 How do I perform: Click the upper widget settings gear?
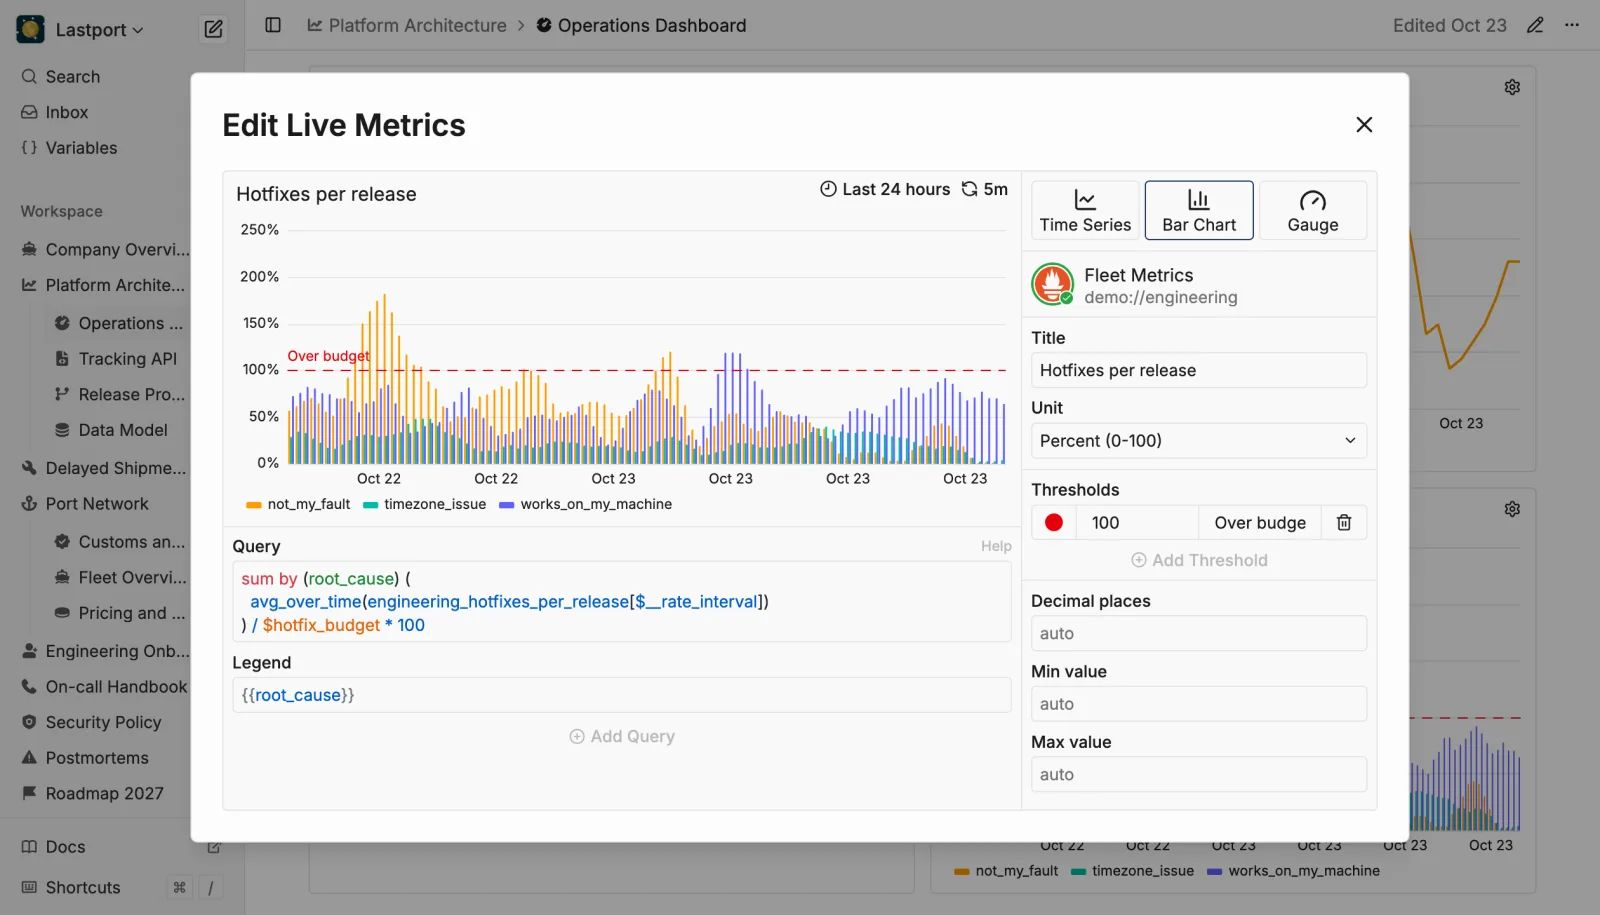coord(1512,87)
